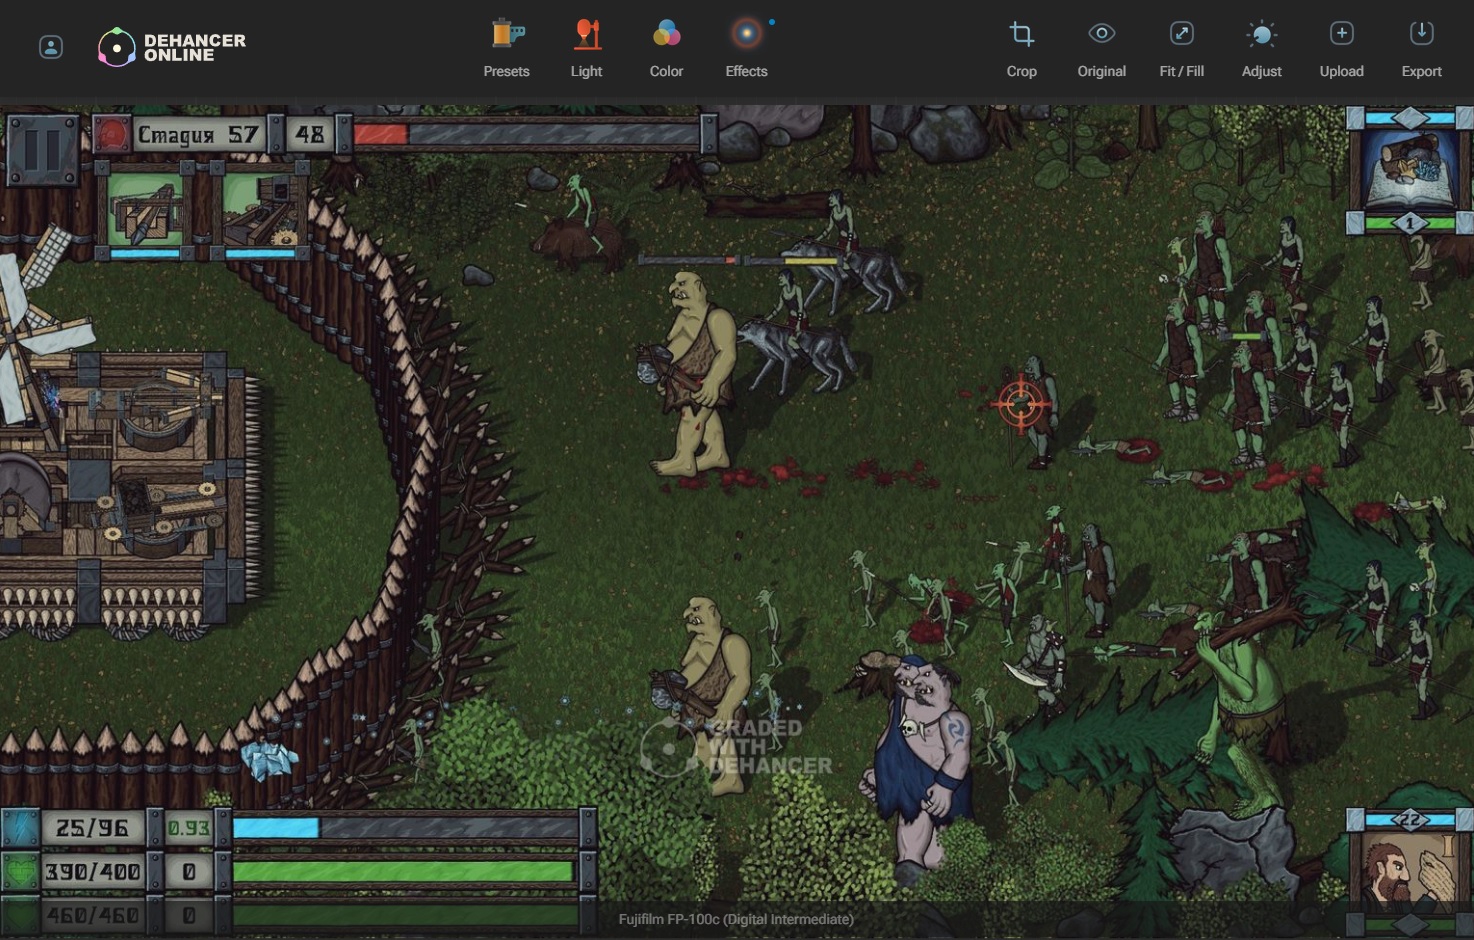Click the spellbook icon in the game image
This screenshot has width=1474, height=940.
click(1410, 172)
